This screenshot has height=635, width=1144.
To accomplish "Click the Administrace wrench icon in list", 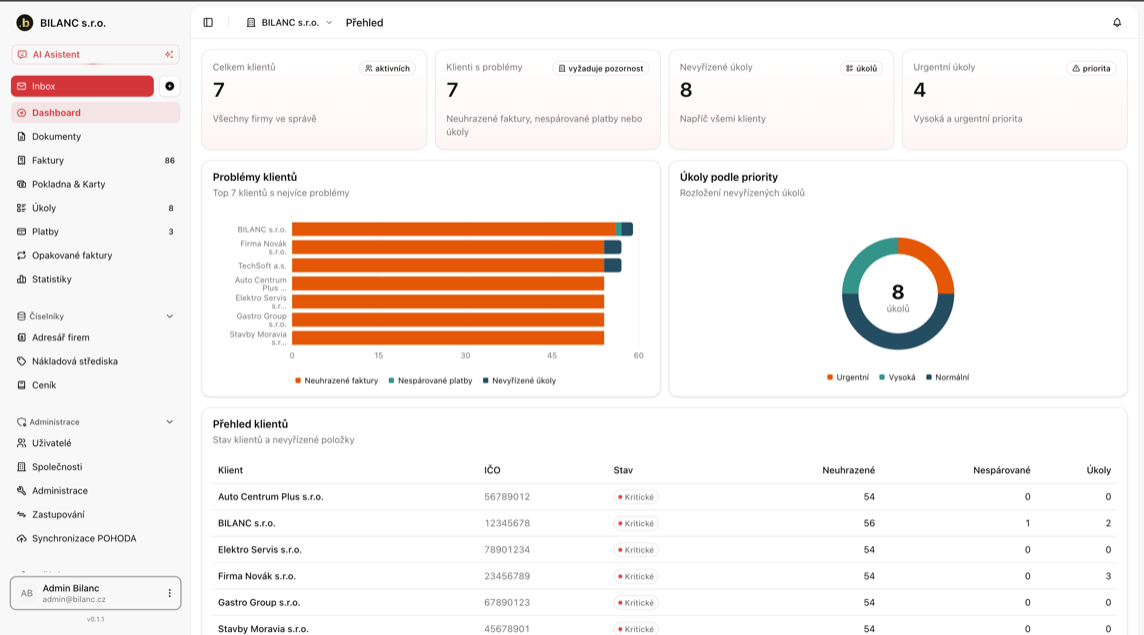I will coord(21,490).
